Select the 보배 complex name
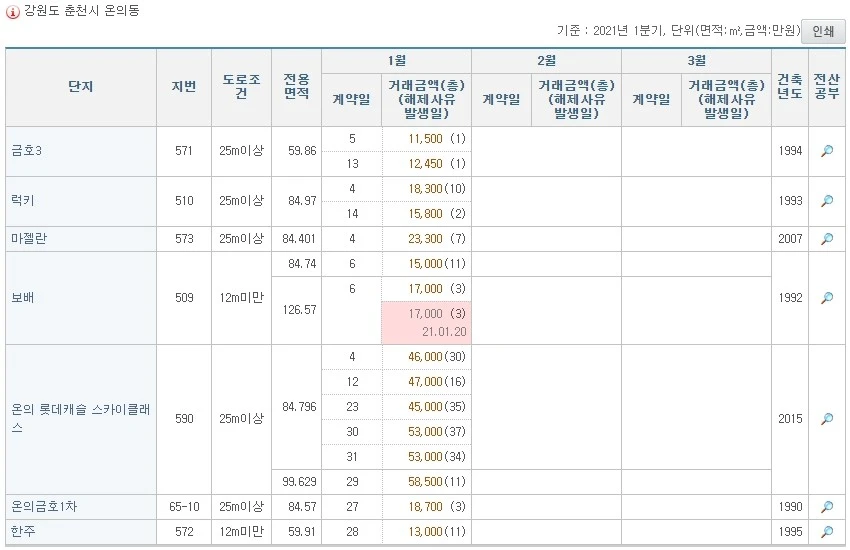Viewport: 850px width, 550px height. tap(23, 297)
